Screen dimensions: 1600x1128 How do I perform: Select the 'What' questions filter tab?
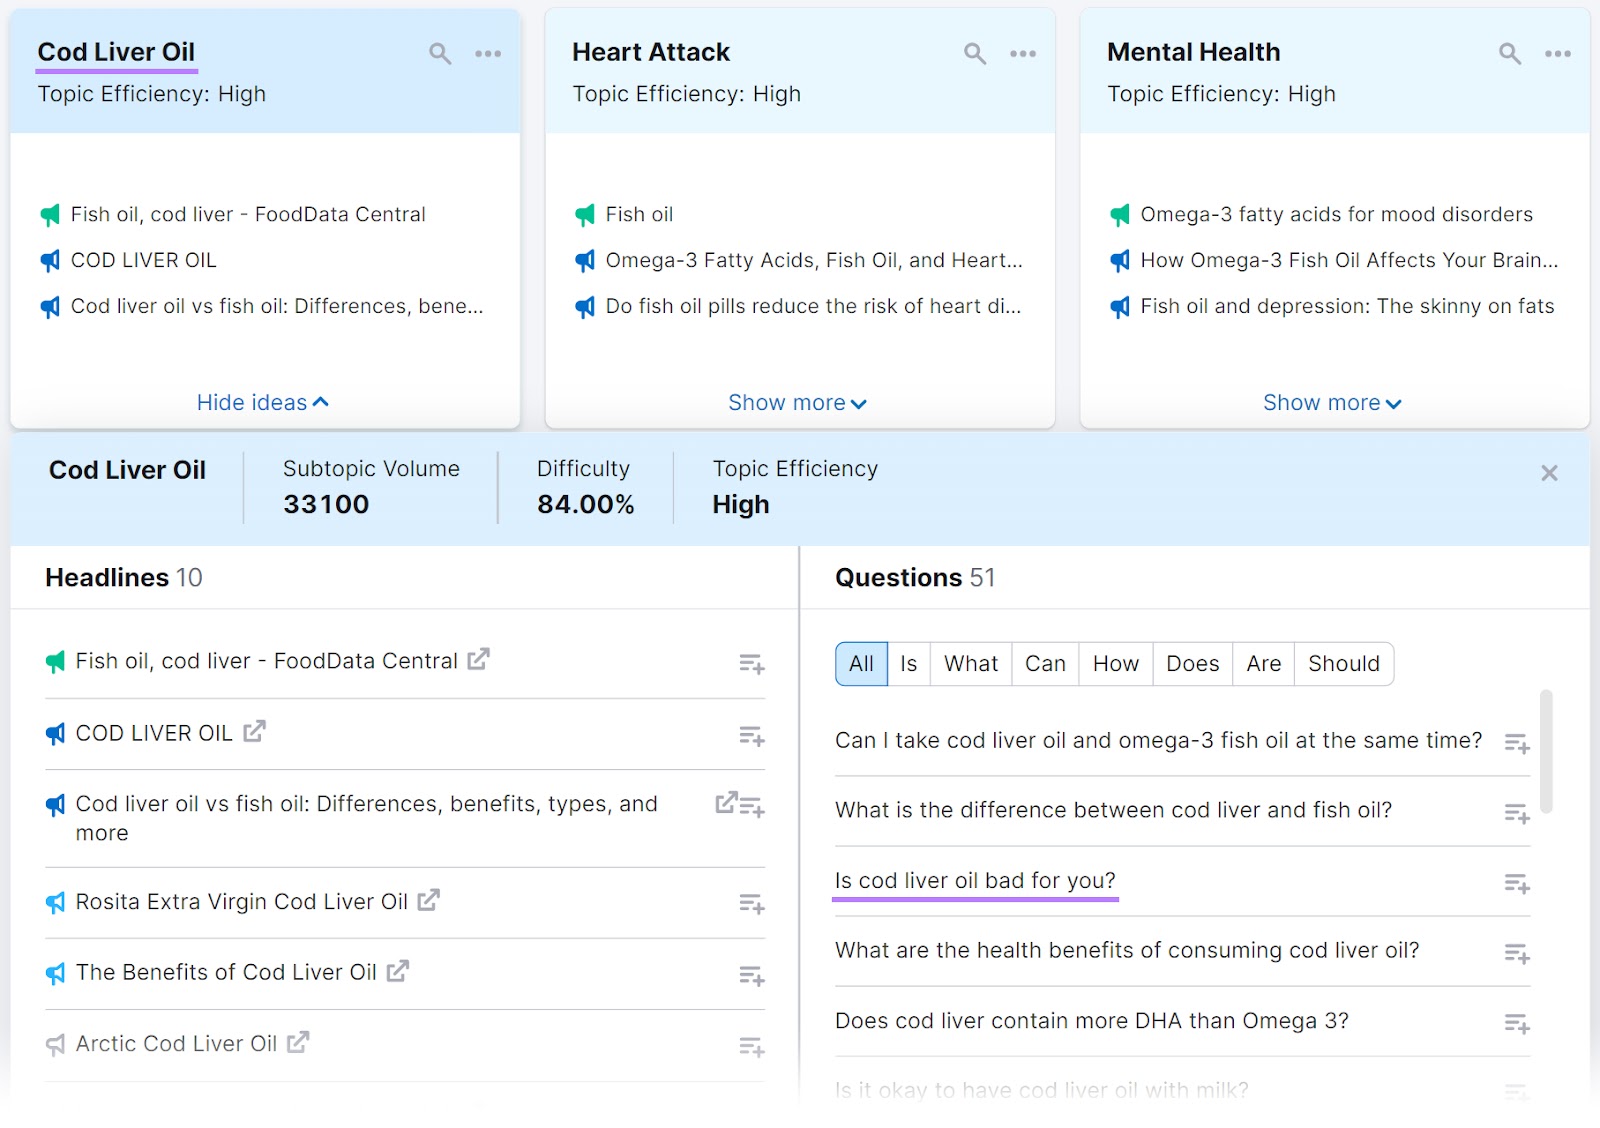click(970, 664)
